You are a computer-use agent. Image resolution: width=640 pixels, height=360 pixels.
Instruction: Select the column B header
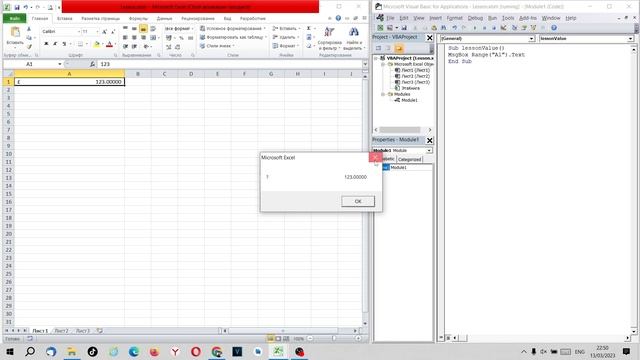138,74
